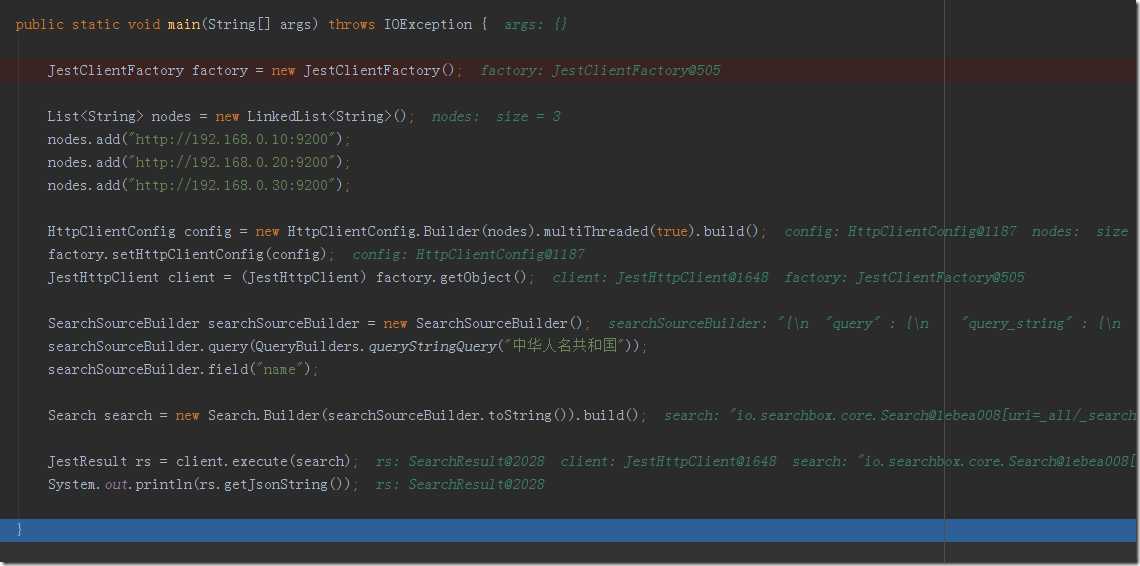Click the highlighted closing brace line
1140x566 pixels.
(x=569, y=530)
